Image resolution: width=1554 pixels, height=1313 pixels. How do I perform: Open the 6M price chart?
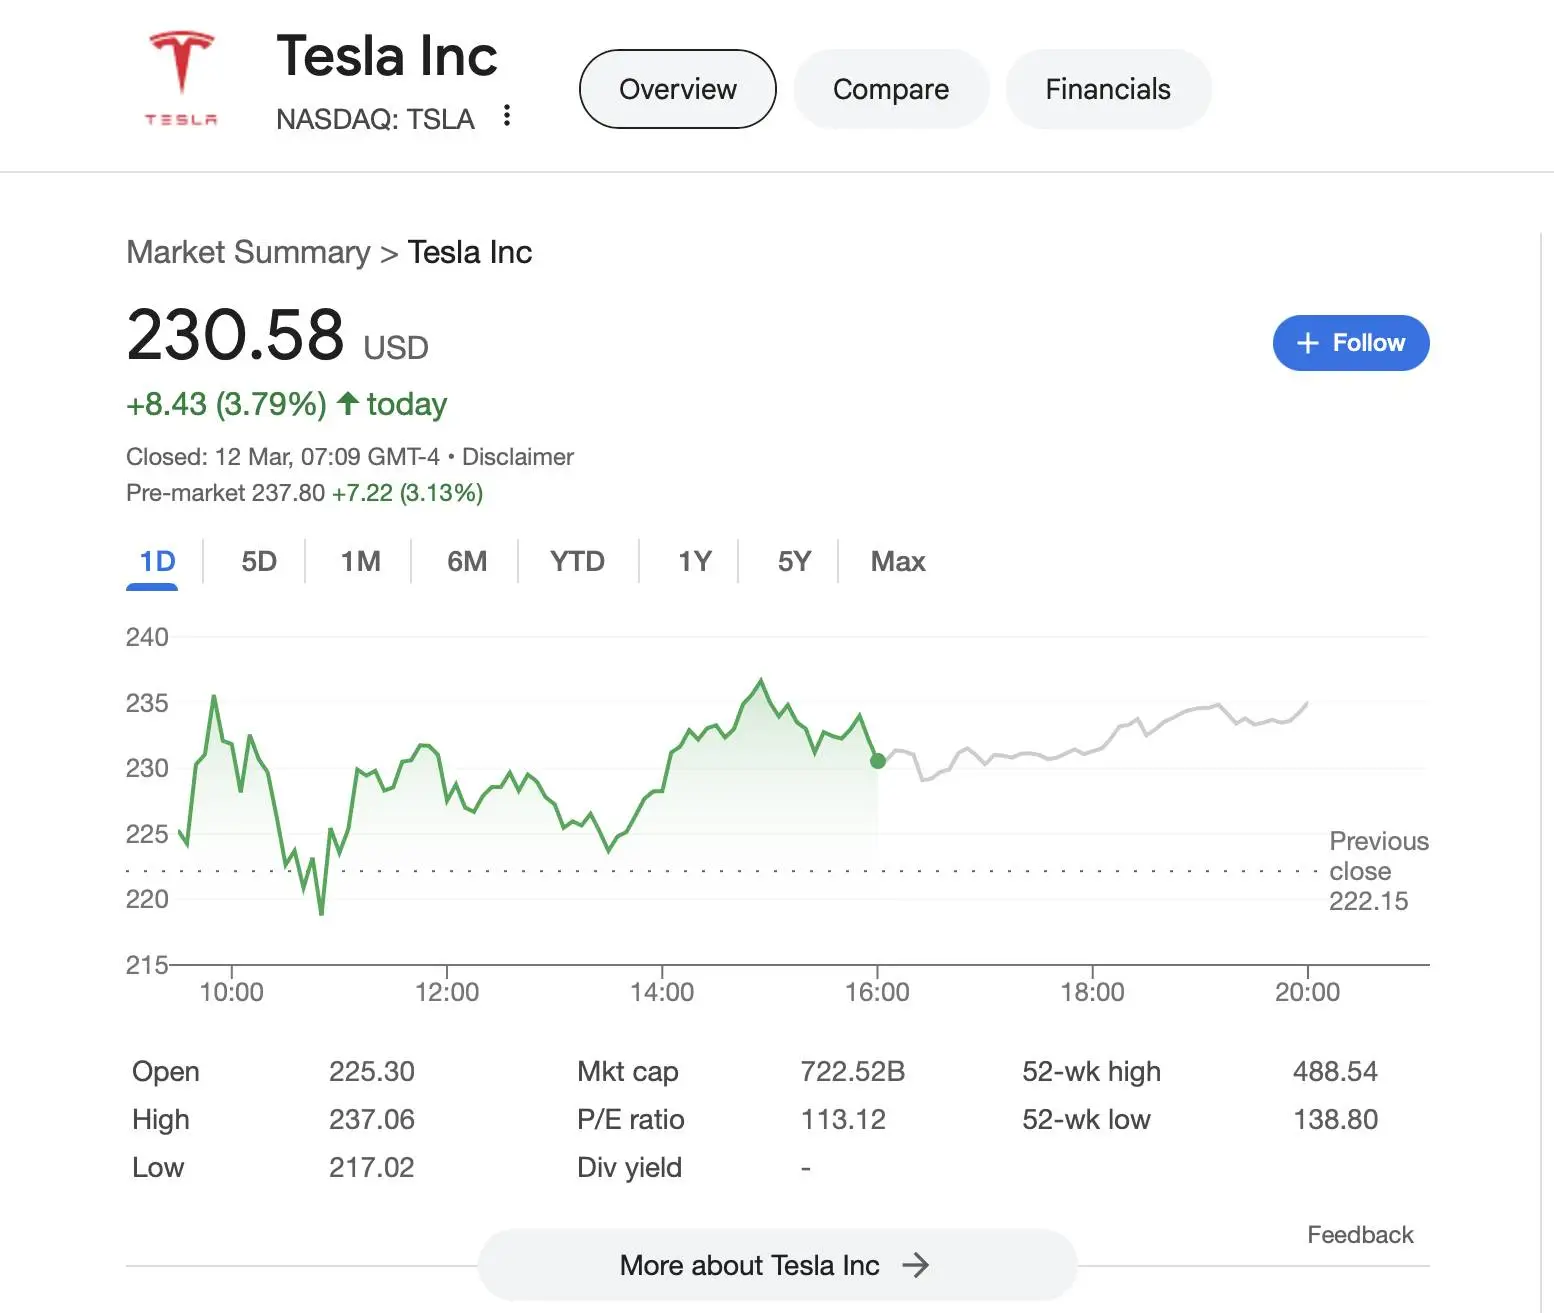pos(465,561)
